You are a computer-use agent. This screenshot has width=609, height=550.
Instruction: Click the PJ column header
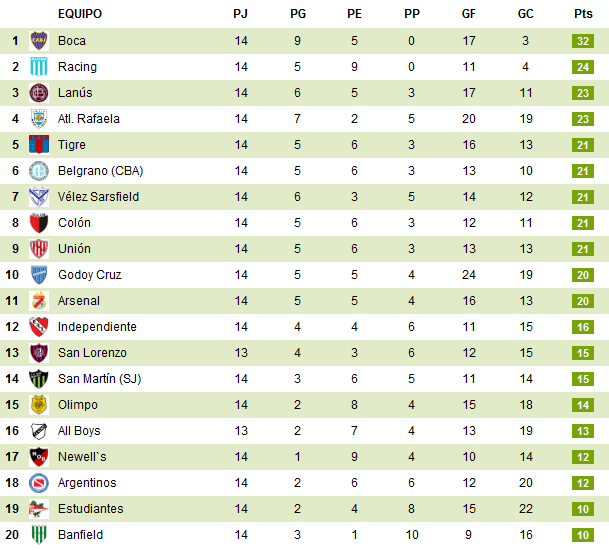pos(241,14)
